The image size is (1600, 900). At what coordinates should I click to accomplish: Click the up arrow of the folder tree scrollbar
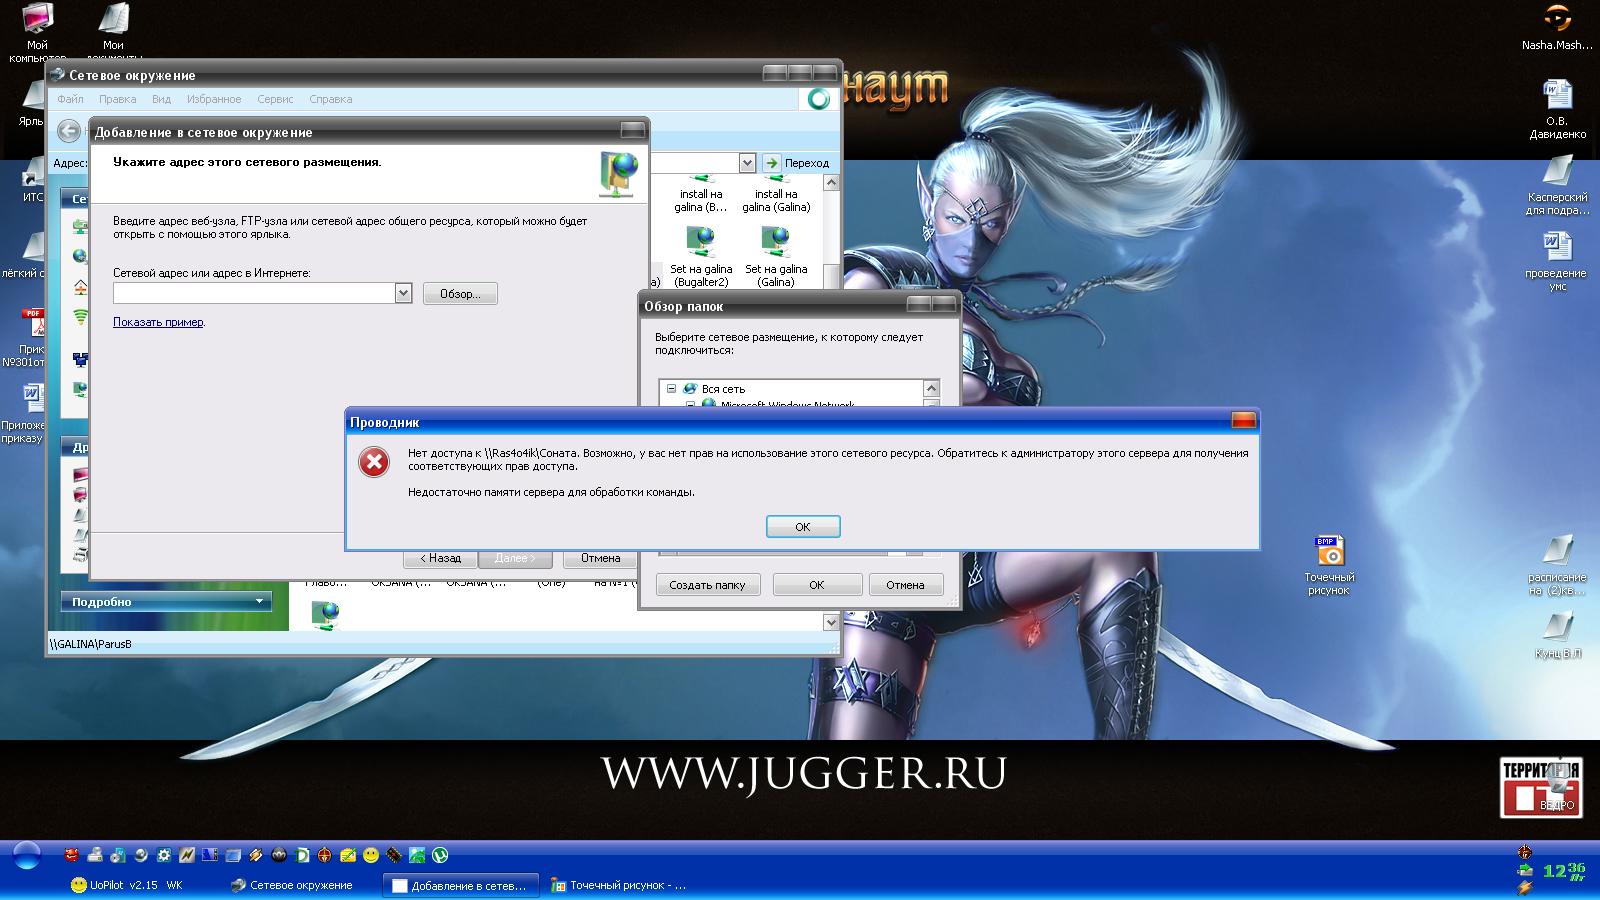tap(931, 388)
